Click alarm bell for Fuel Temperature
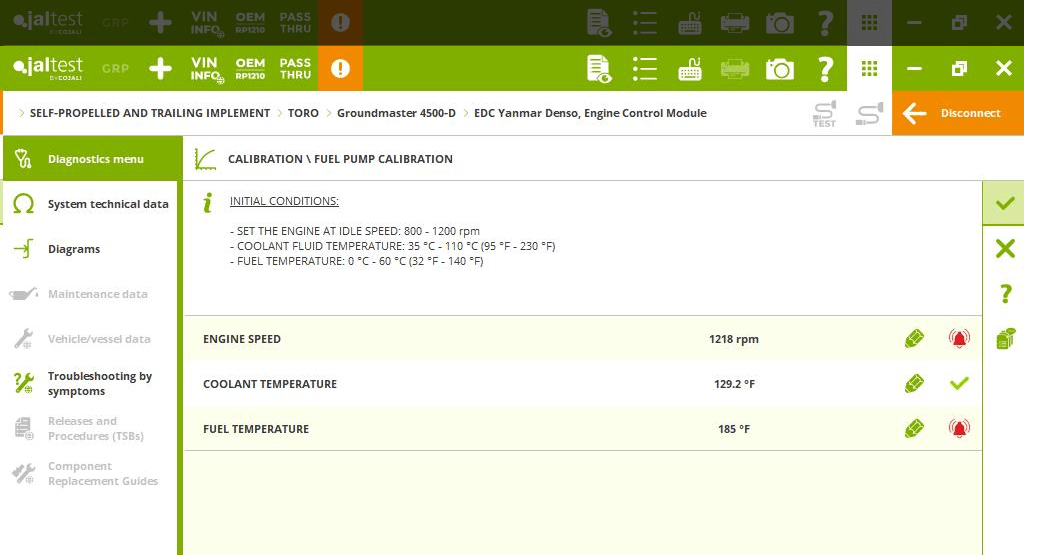Image resolution: width=1038 pixels, height=555 pixels. point(959,429)
